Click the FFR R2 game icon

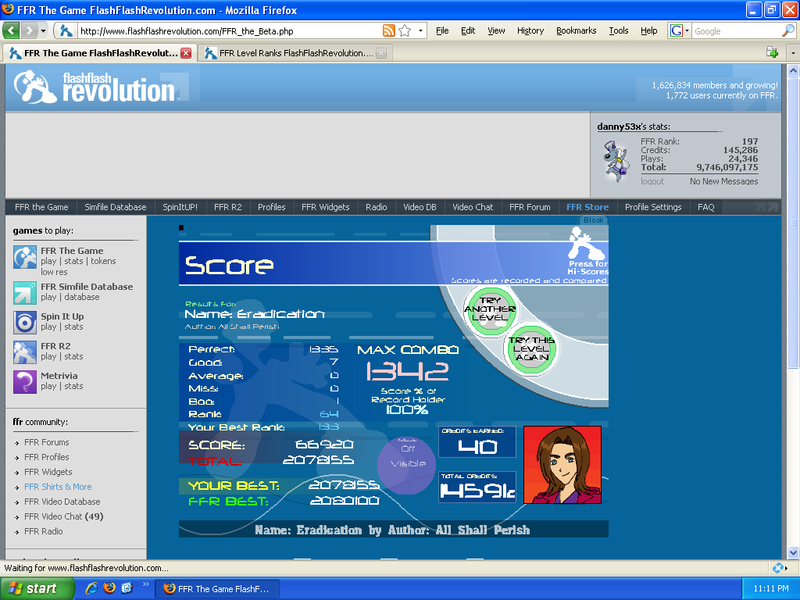click(25, 352)
